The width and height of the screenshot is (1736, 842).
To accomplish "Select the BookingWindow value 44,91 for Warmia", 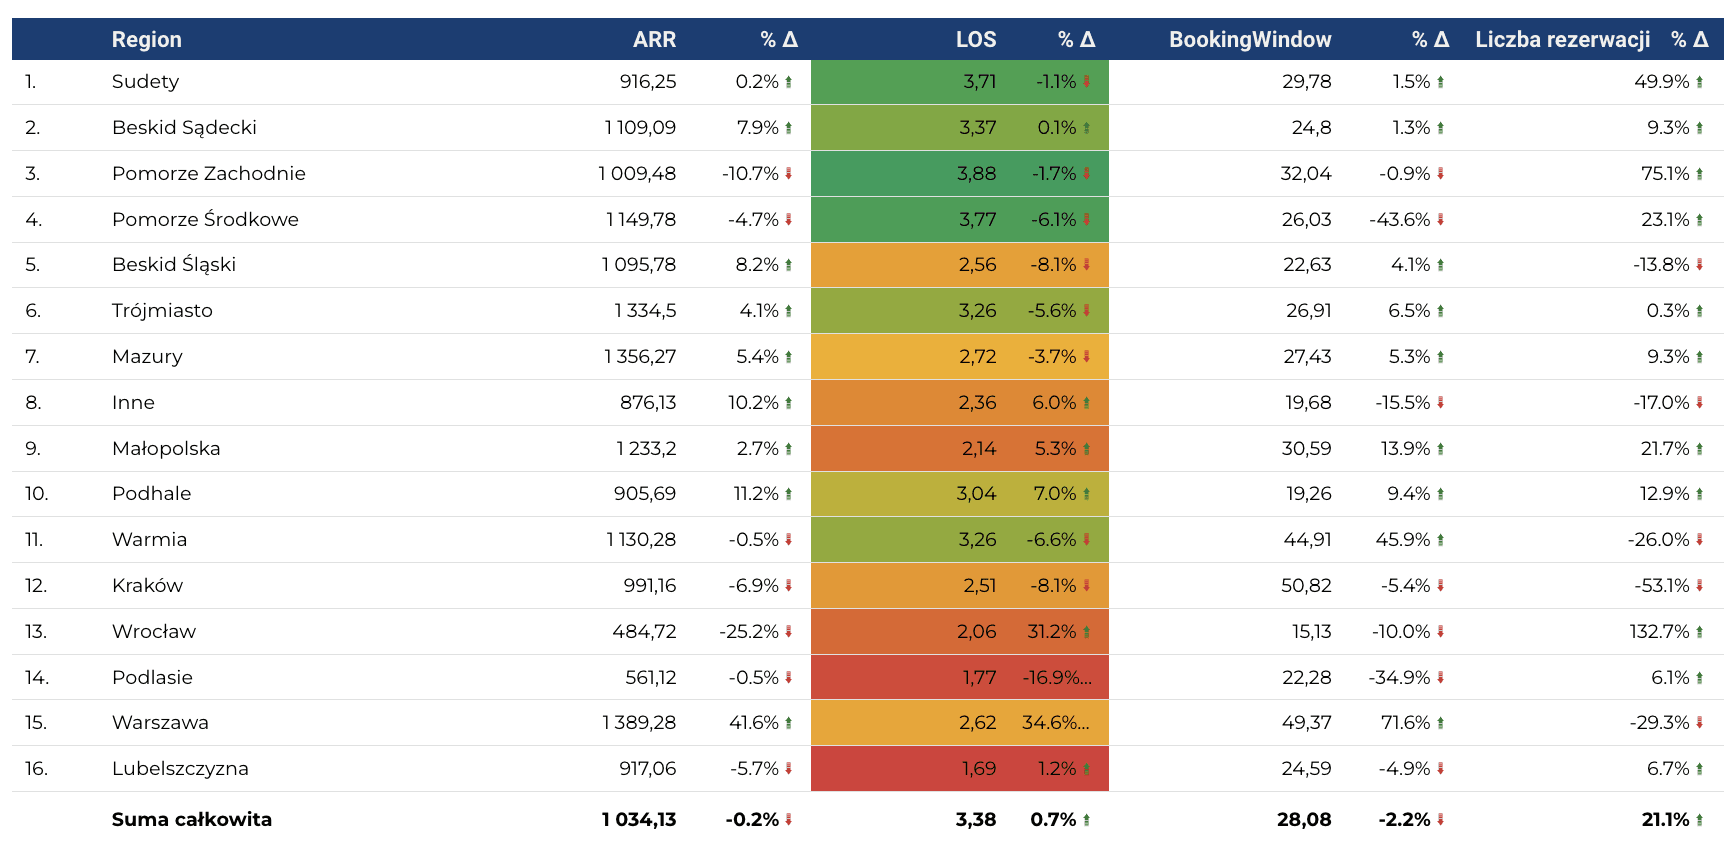I will [1307, 540].
